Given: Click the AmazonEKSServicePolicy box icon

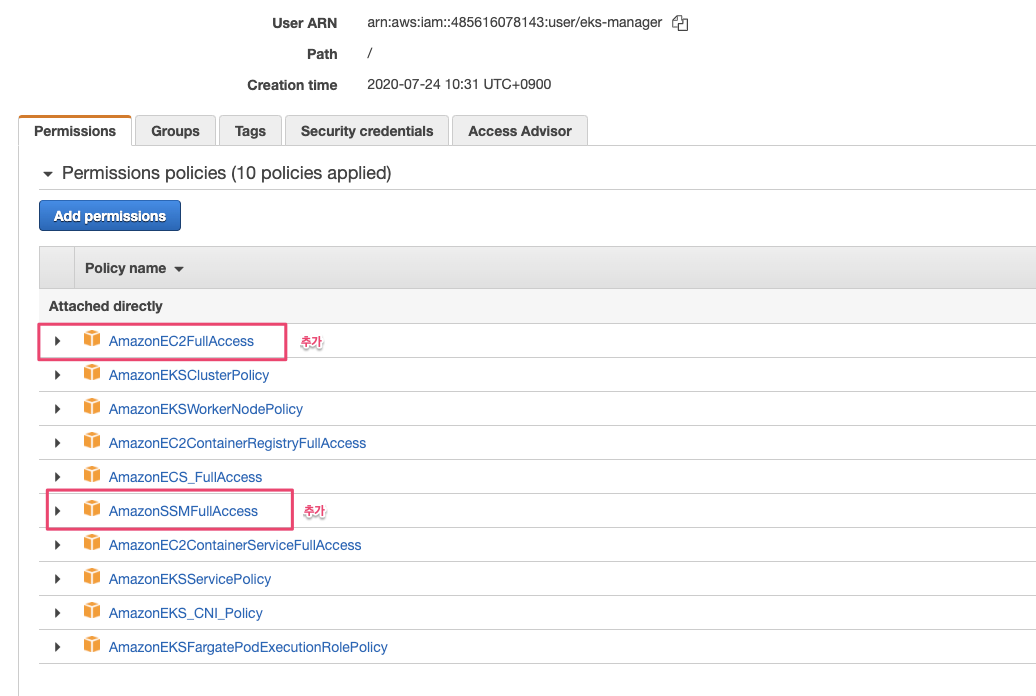Looking at the screenshot, I should [x=92, y=577].
